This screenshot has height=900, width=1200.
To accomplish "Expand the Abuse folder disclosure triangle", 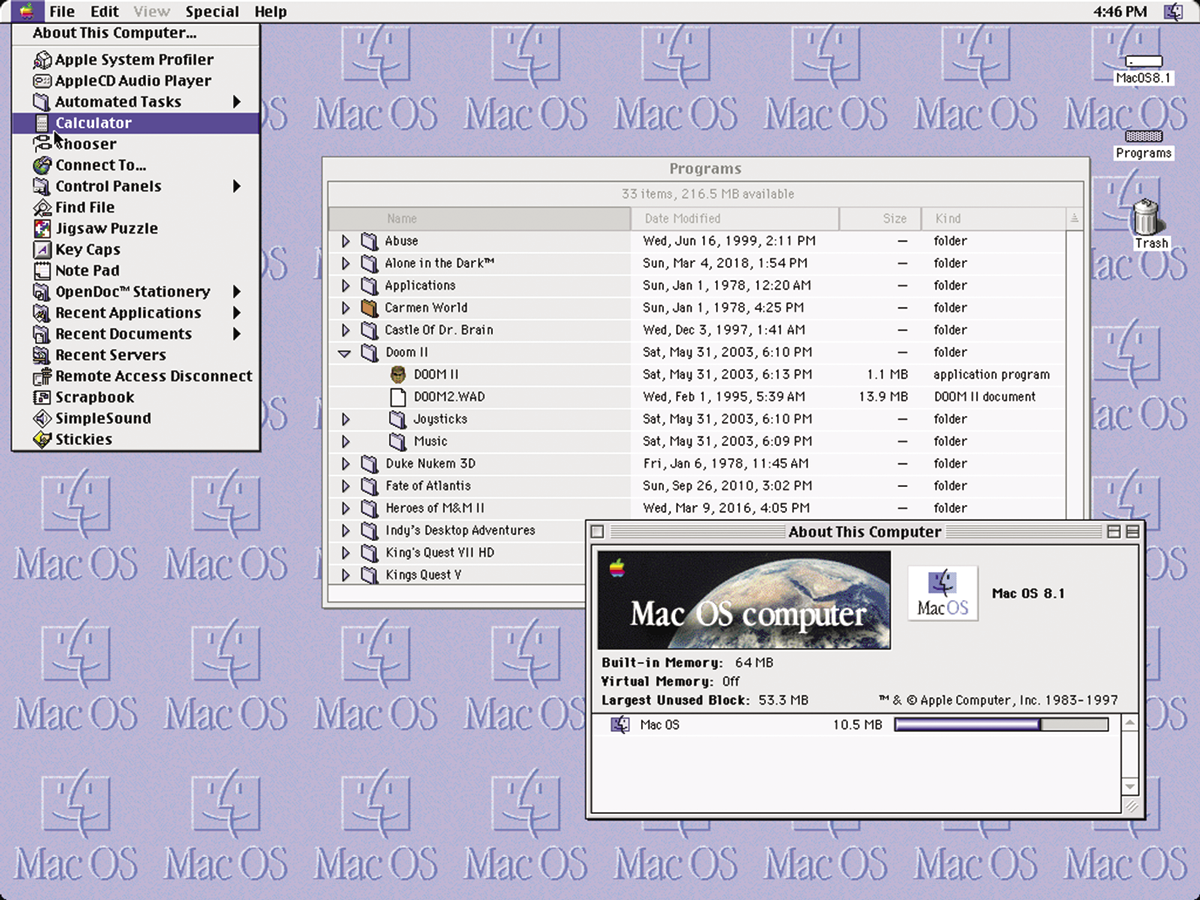I will [x=345, y=241].
